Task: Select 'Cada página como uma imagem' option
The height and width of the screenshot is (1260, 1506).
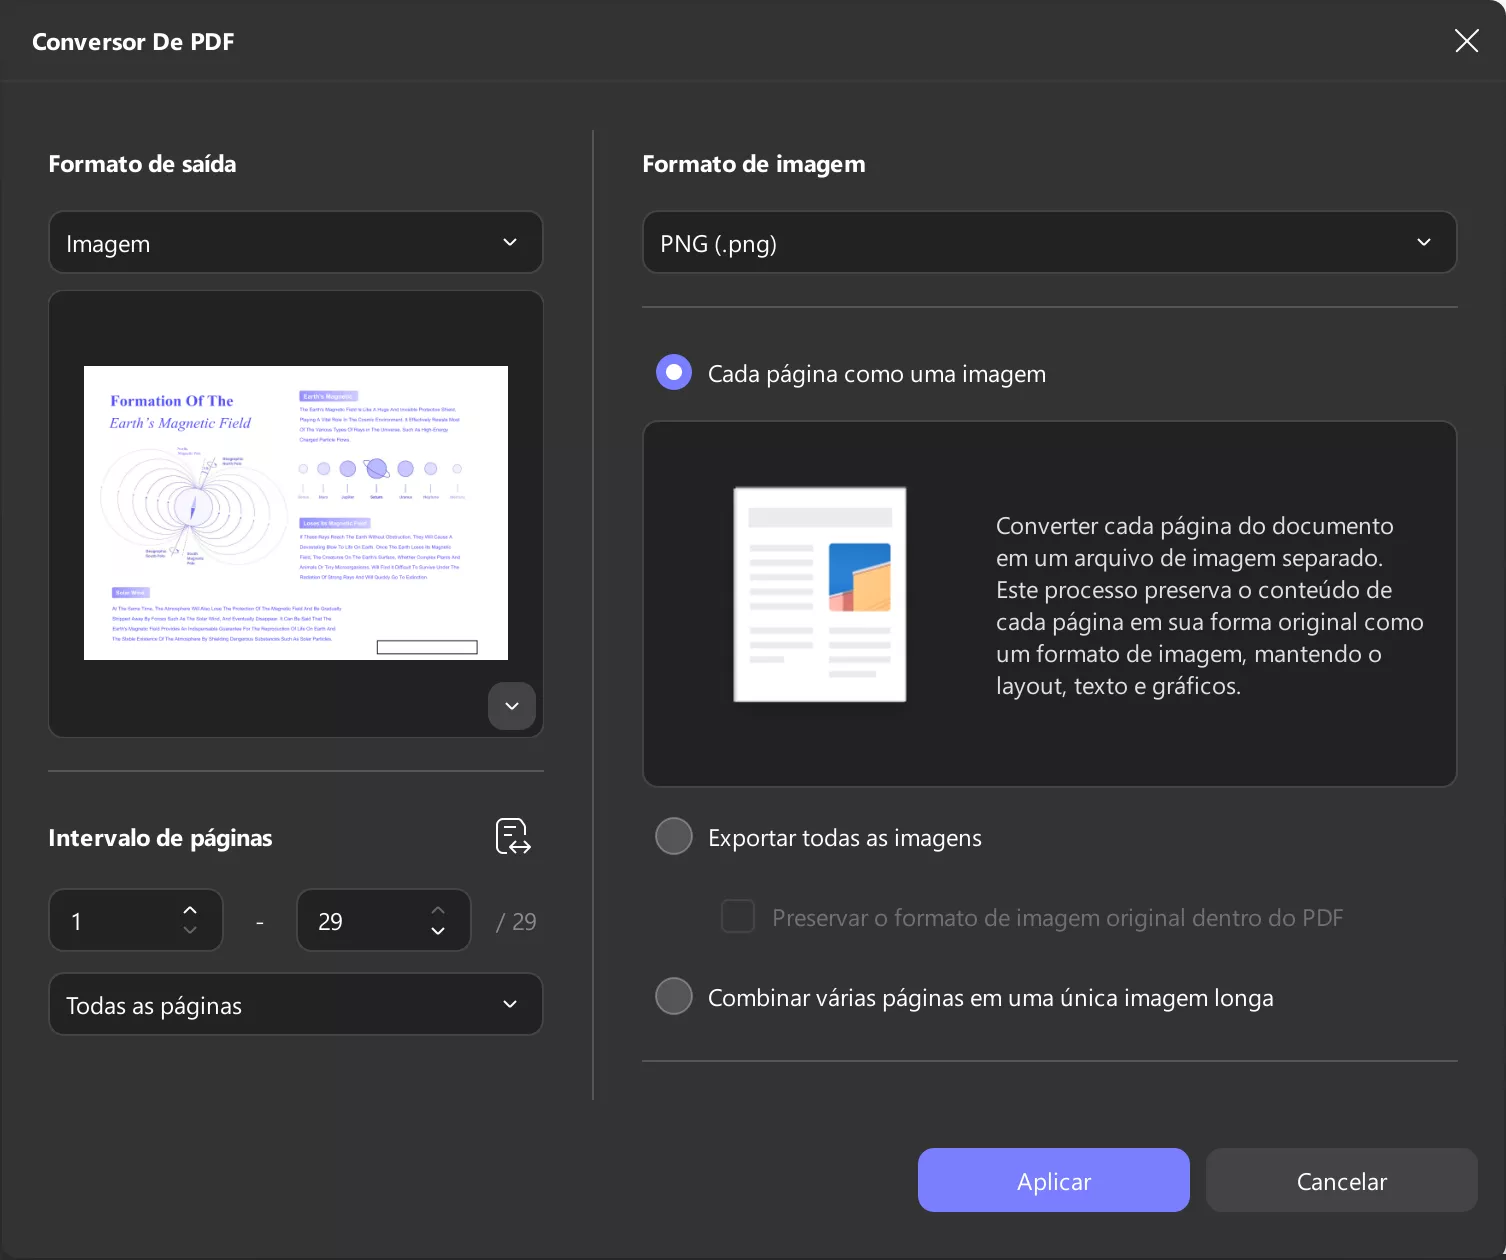Action: [x=673, y=372]
